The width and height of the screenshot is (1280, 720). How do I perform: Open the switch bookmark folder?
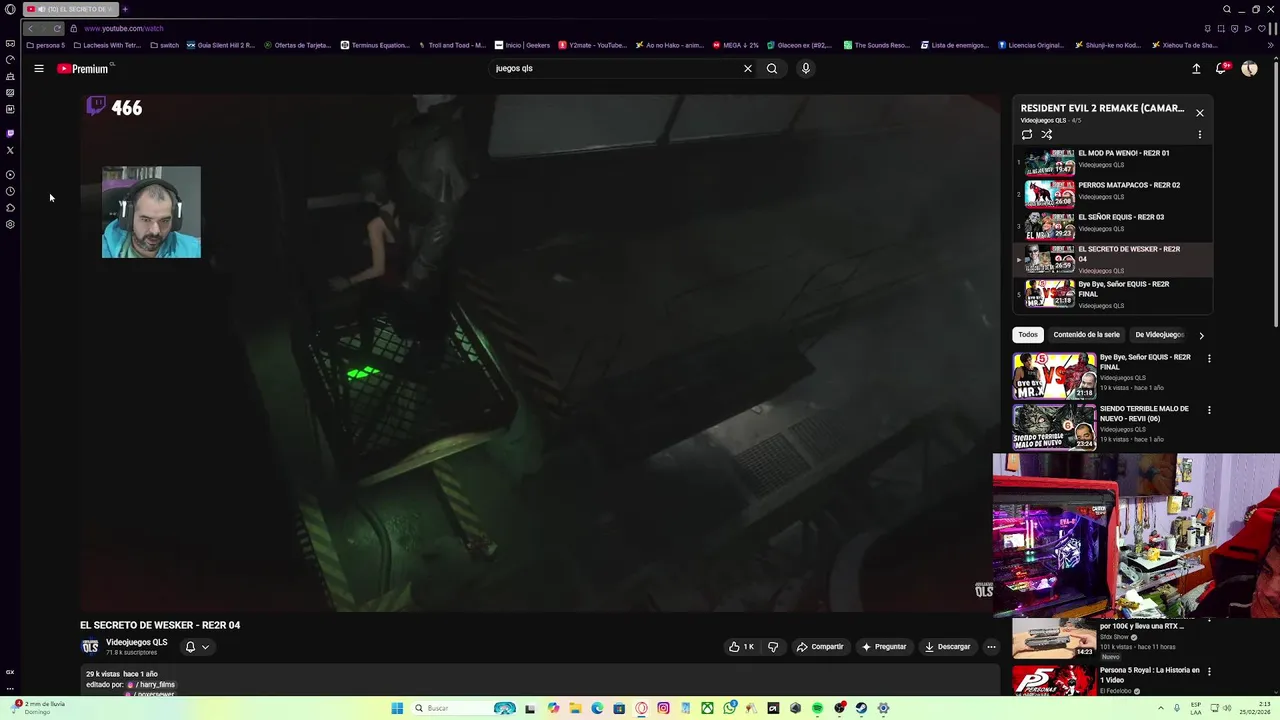(164, 45)
